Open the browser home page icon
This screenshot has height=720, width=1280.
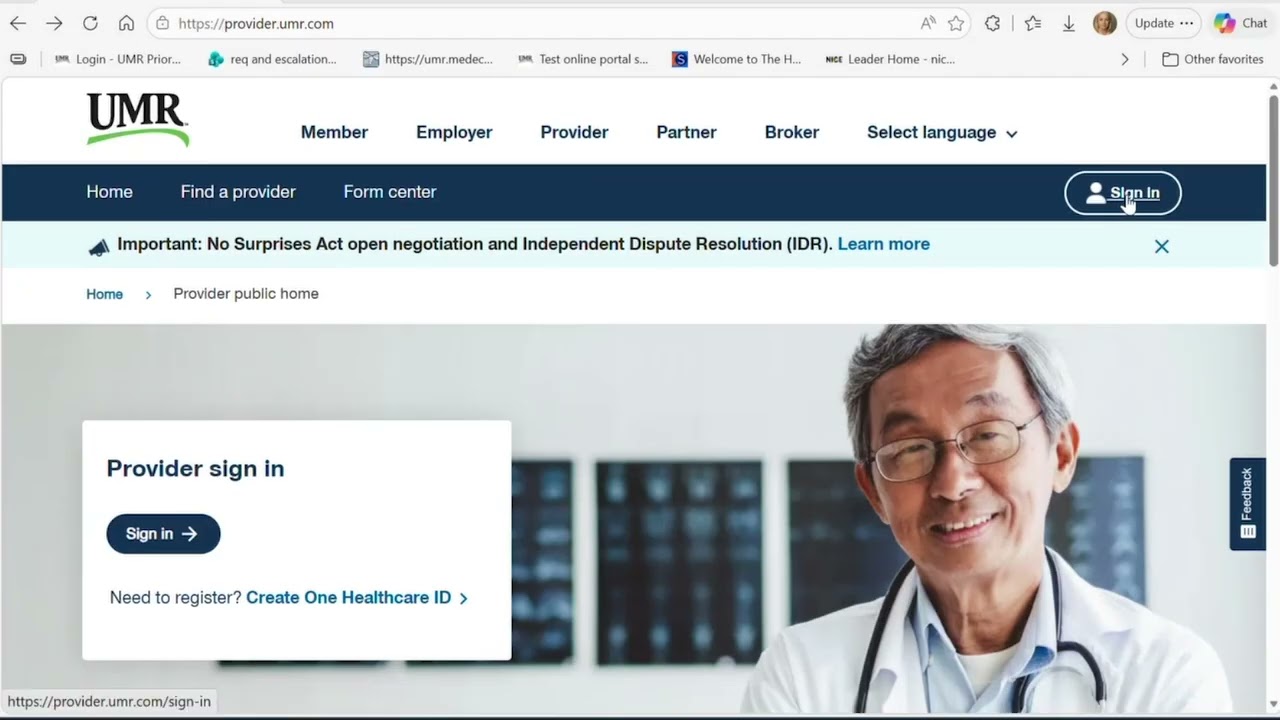click(x=126, y=23)
